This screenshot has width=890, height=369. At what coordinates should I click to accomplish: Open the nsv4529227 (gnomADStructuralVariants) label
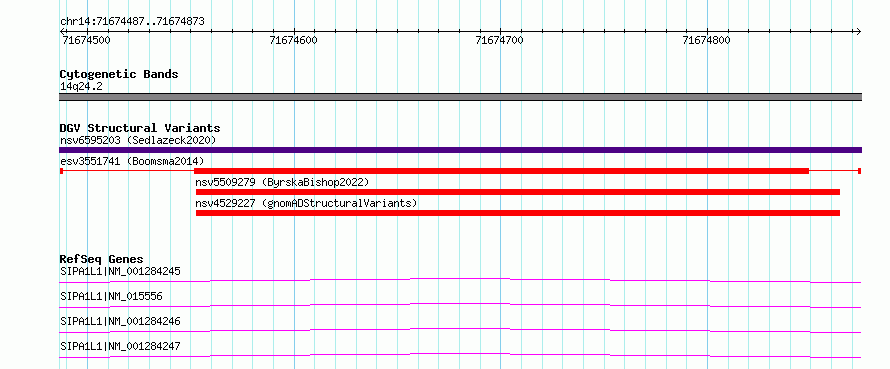pos(306,203)
